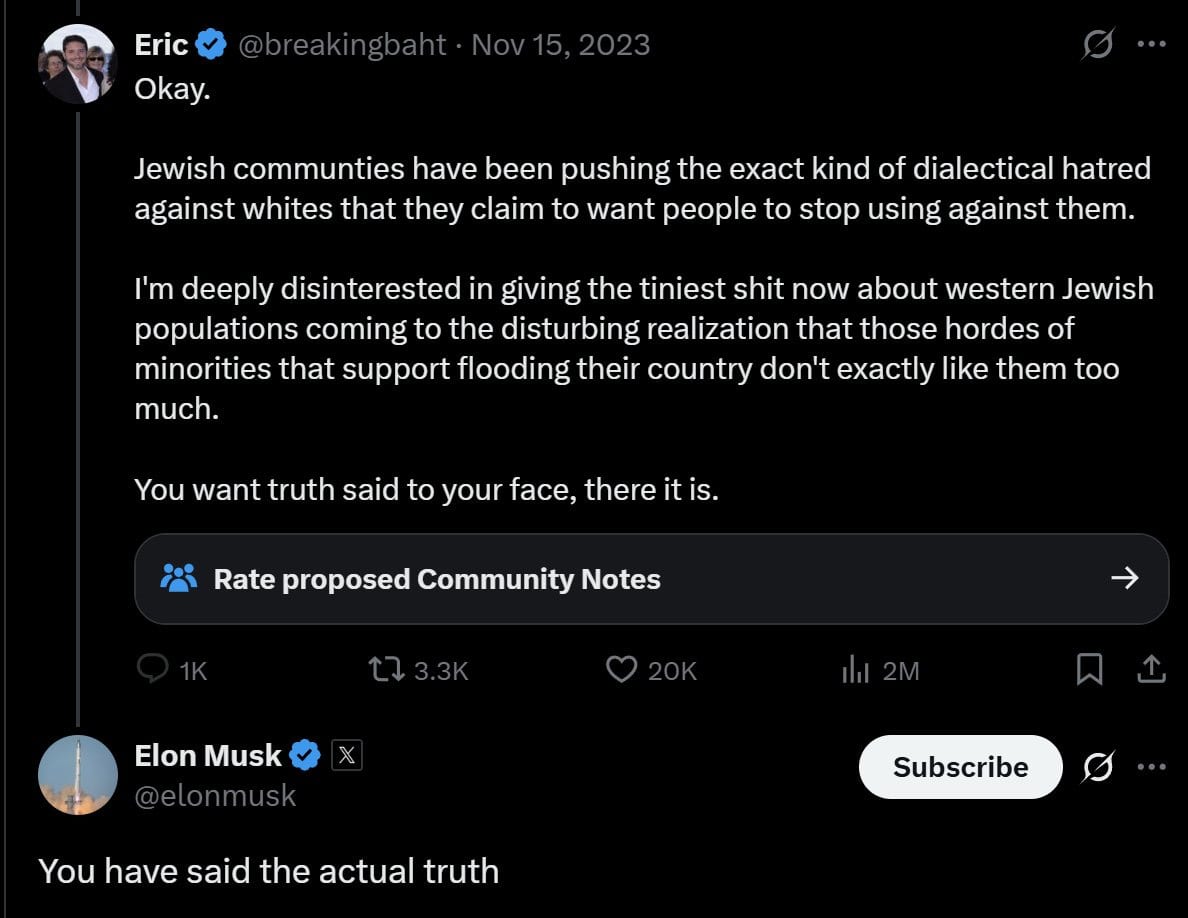Open the Nov 15, 2023 timestamp link
The width and height of the screenshot is (1188, 918).
pyautogui.click(x=561, y=45)
